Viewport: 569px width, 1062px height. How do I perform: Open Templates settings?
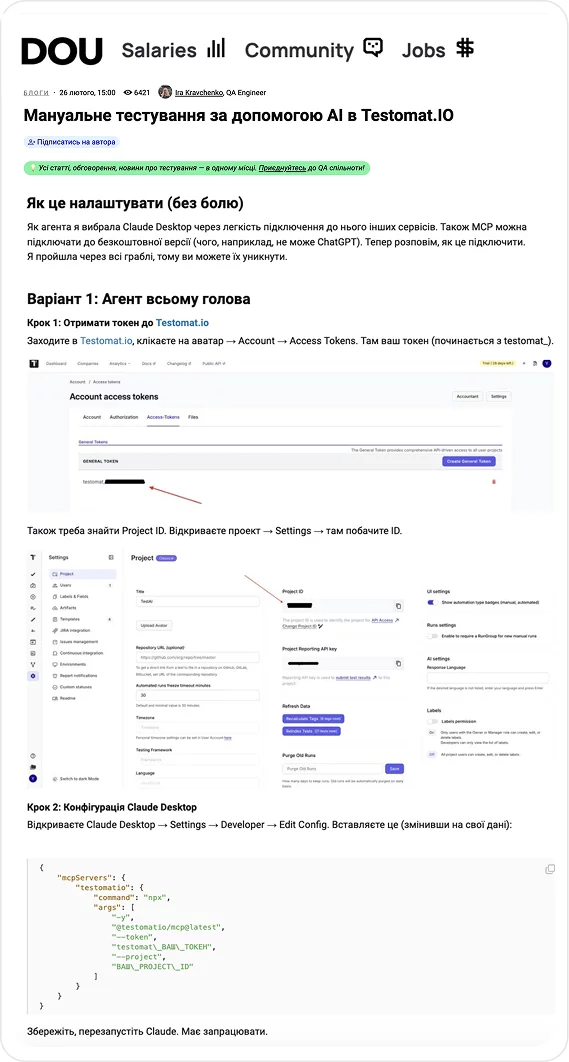pyautogui.click(x=83, y=619)
